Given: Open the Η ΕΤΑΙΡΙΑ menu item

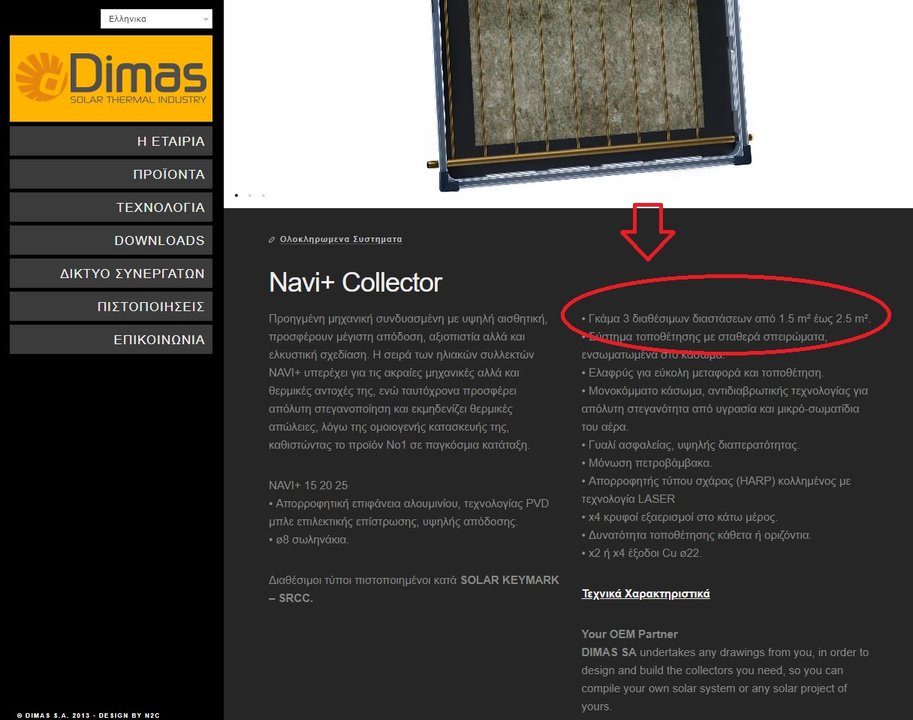Looking at the screenshot, I should coord(111,141).
